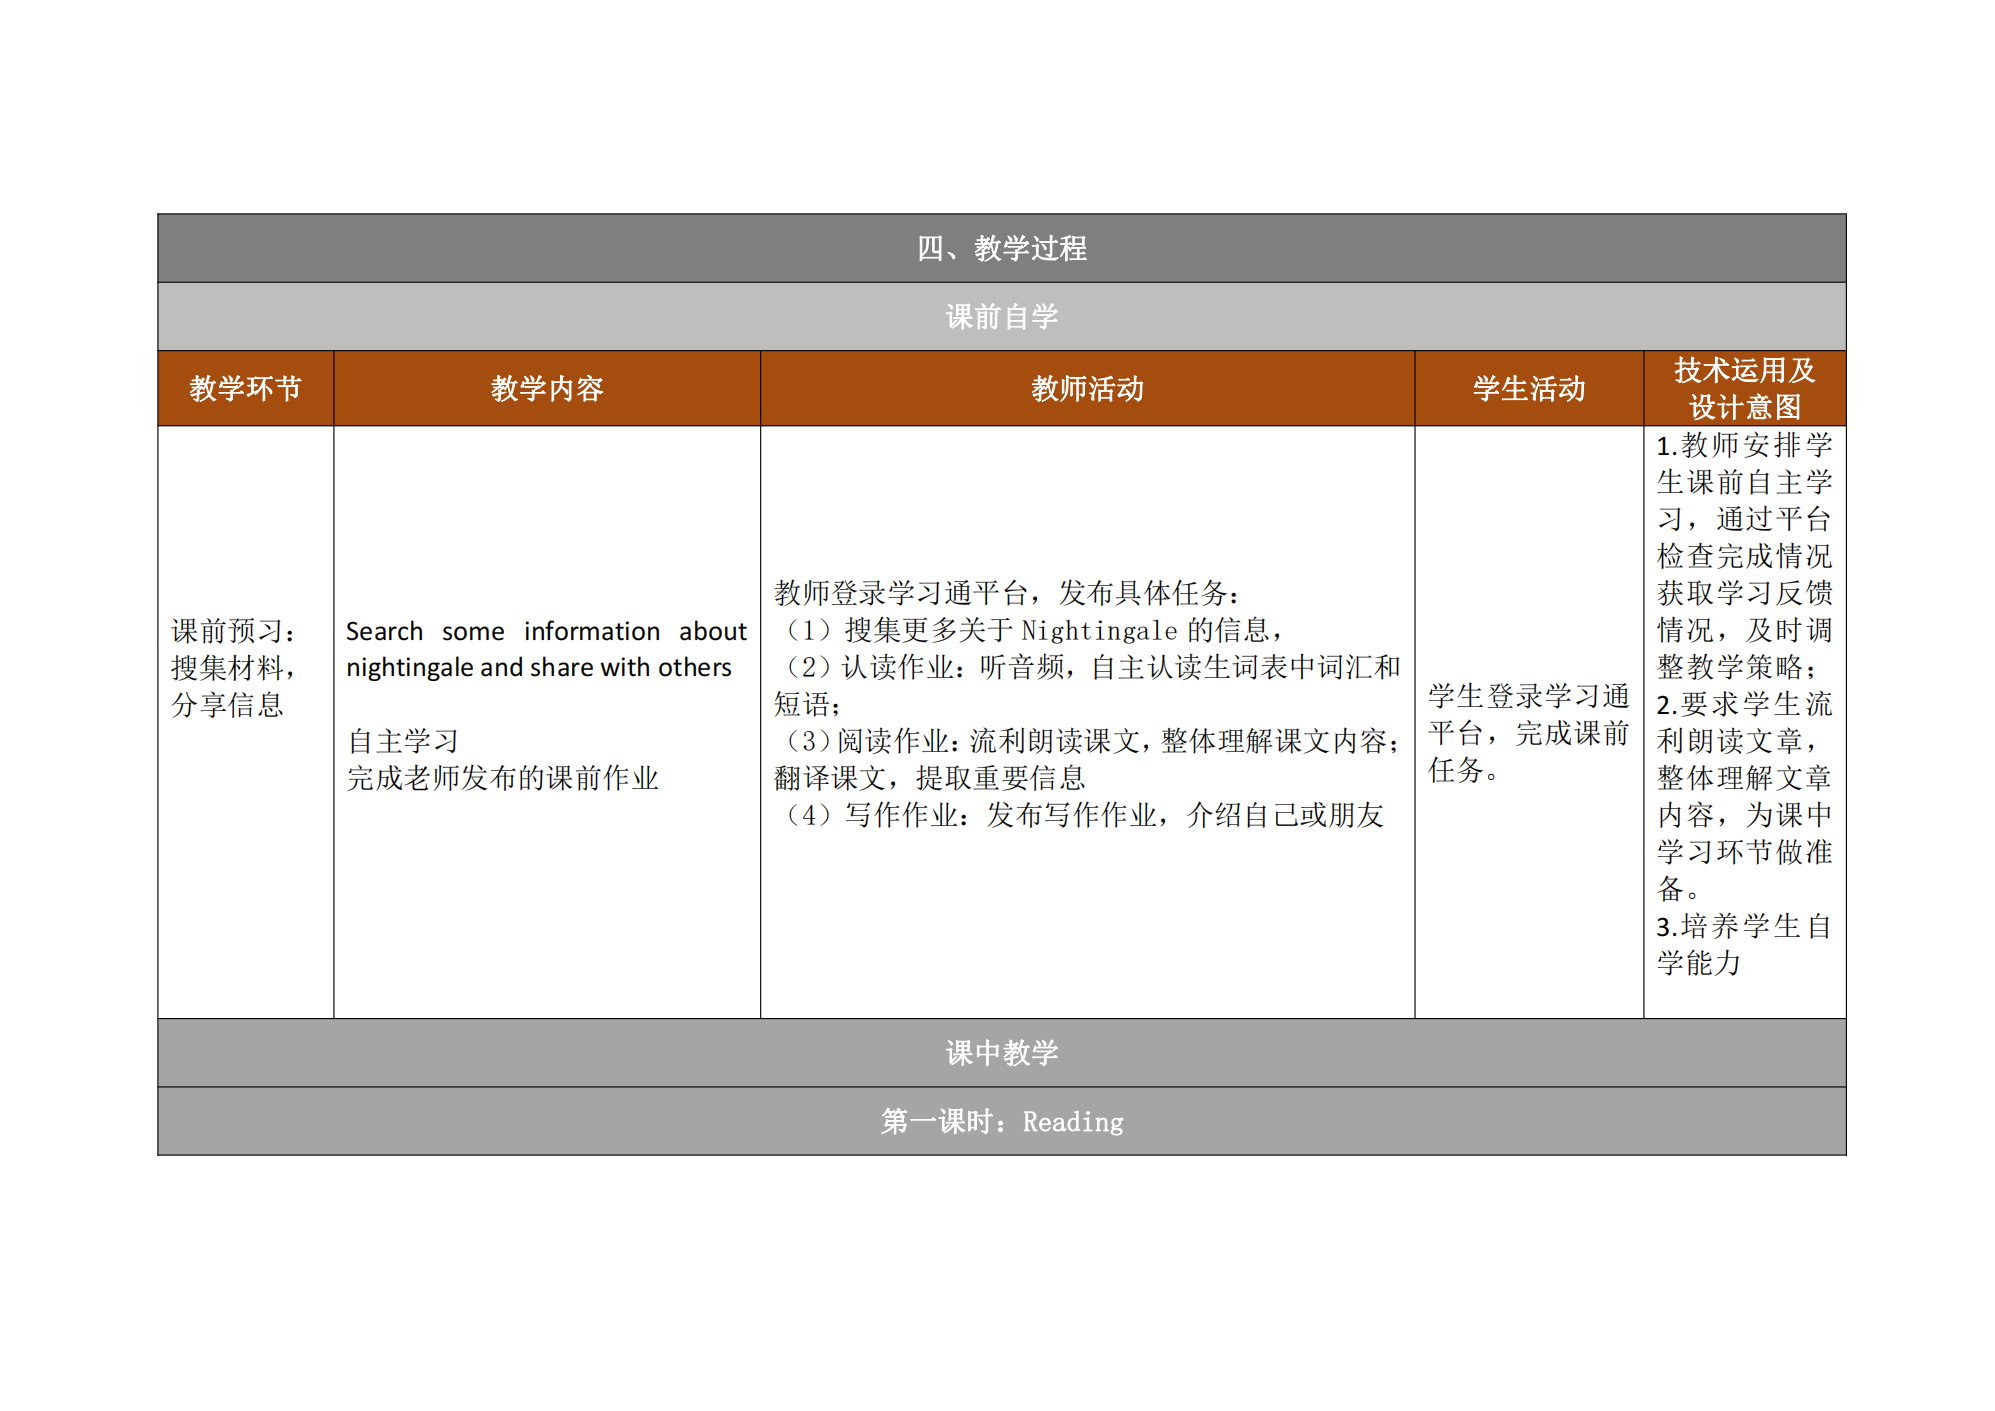Screen dimensions: 1995x1411
Task: Click the '第一课时:Reading' row
Action: pyautogui.click(x=1001, y=1122)
